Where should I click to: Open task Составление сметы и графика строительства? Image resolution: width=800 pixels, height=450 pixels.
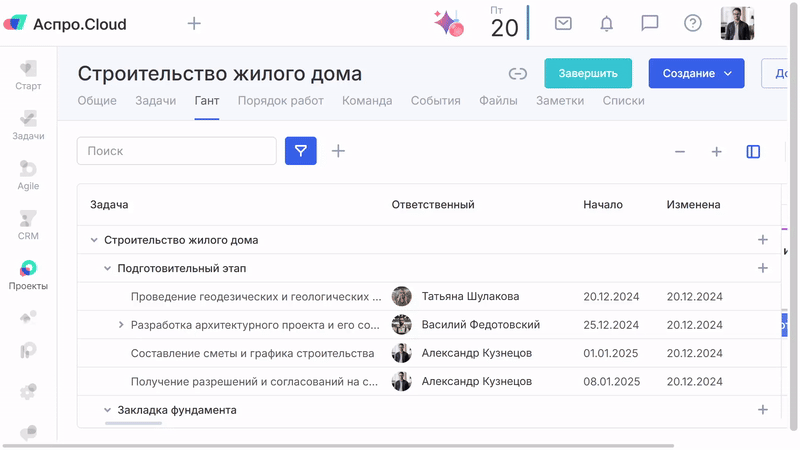click(252, 353)
